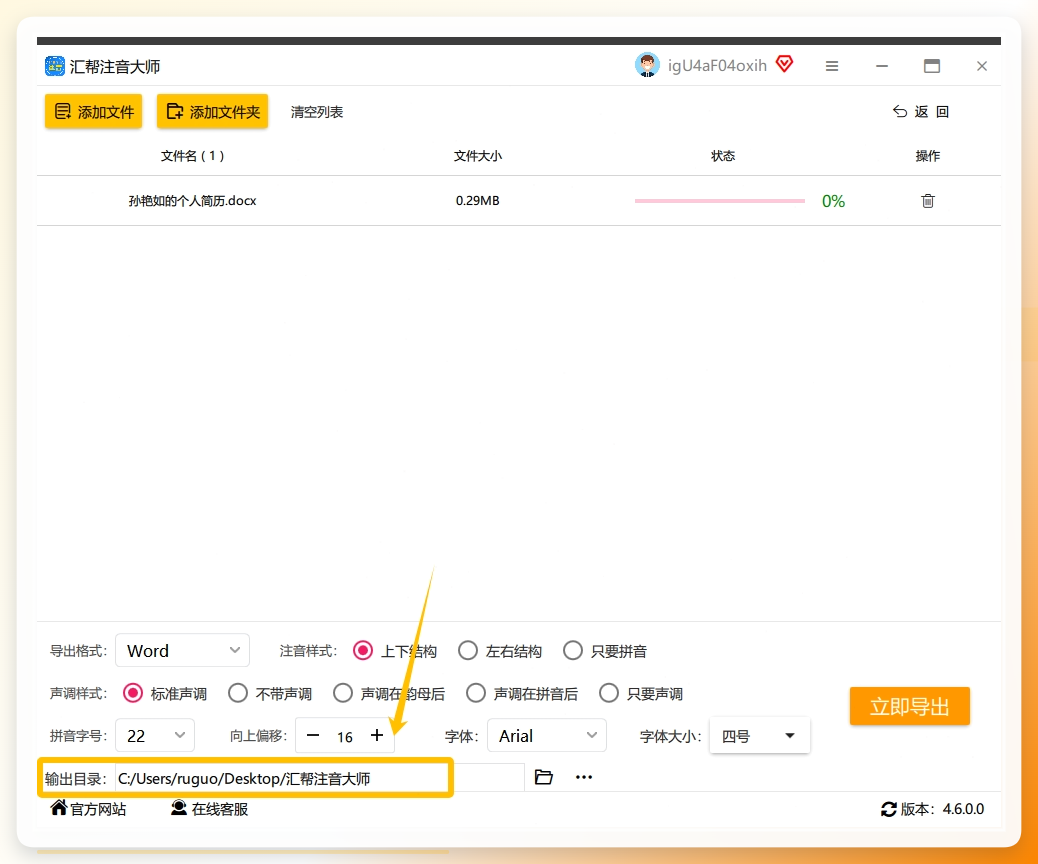Viewport: 1038px width, 864px height.
Task: Click the pink progress bar
Action: [x=720, y=201]
